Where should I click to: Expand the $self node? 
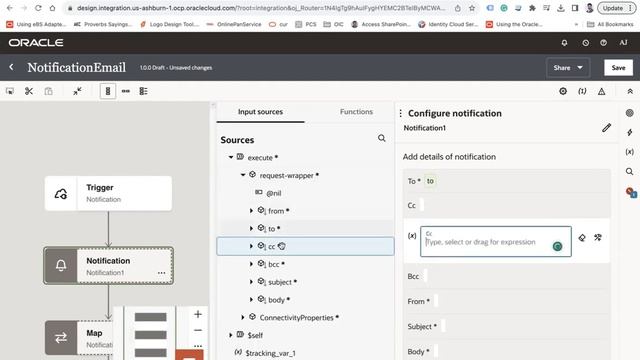pos(231,335)
